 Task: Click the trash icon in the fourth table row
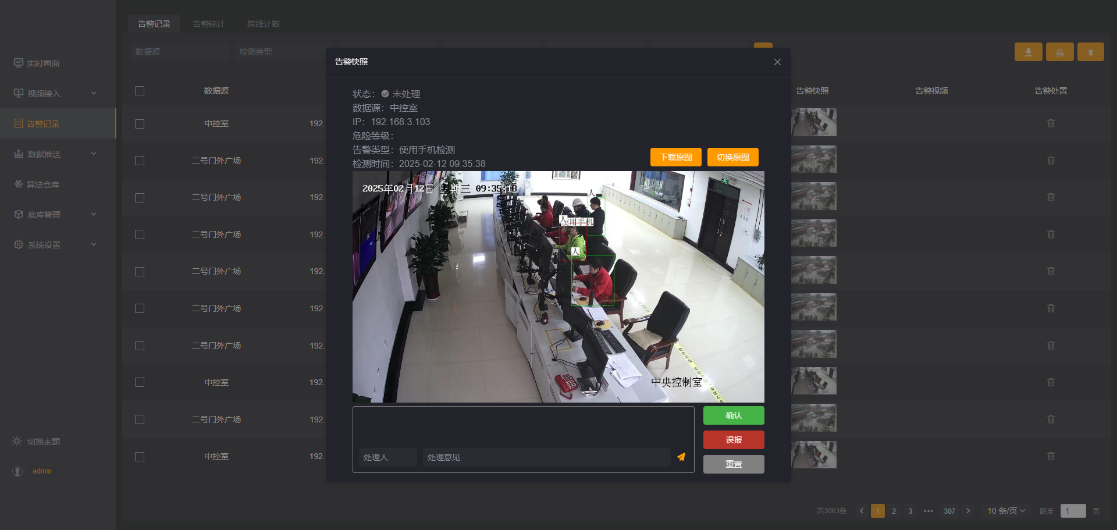click(x=1051, y=234)
